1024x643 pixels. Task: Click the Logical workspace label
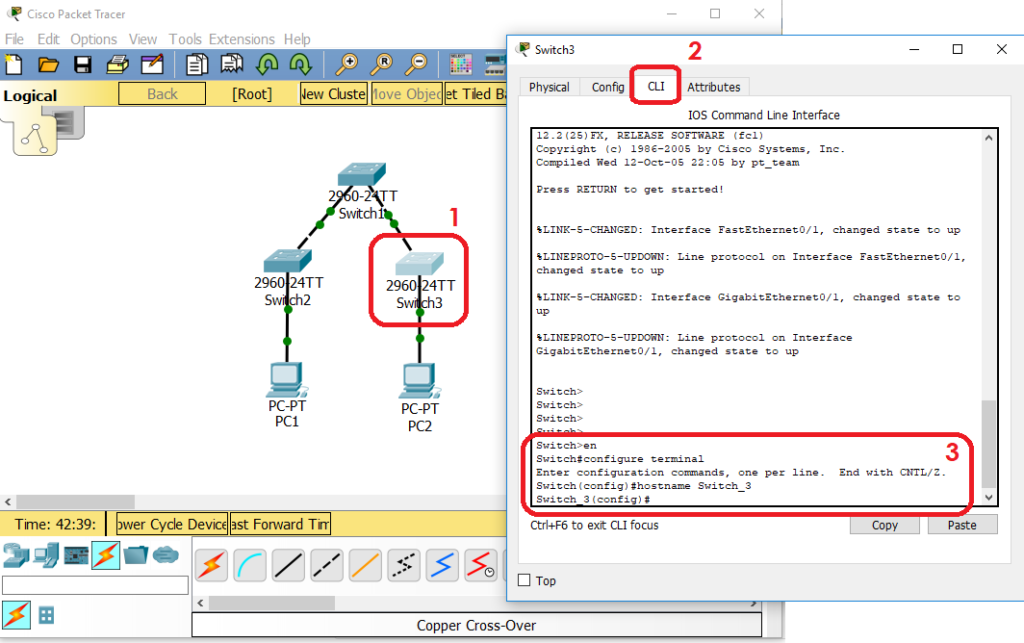pyautogui.click(x=30, y=95)
